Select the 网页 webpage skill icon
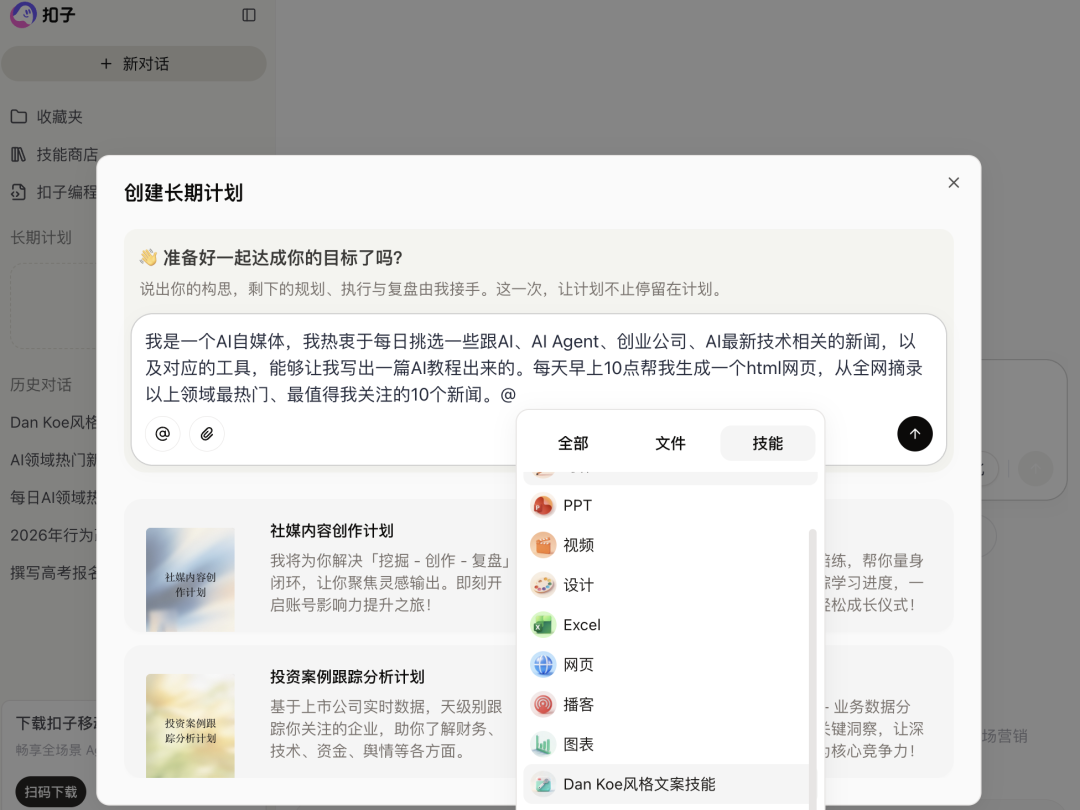 (x=541, y=664)
